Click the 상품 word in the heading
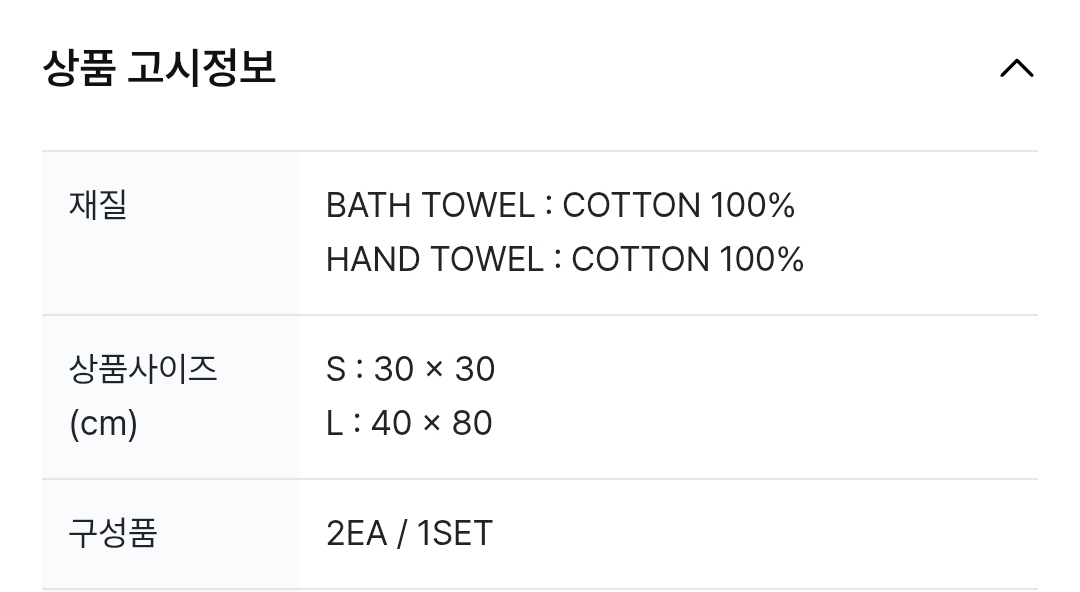The image size is (1080, 592). (79, 69)
